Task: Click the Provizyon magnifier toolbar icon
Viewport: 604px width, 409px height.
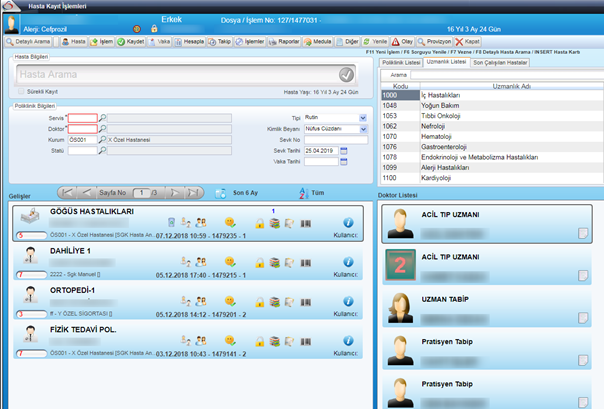Action: click(421, 42)
